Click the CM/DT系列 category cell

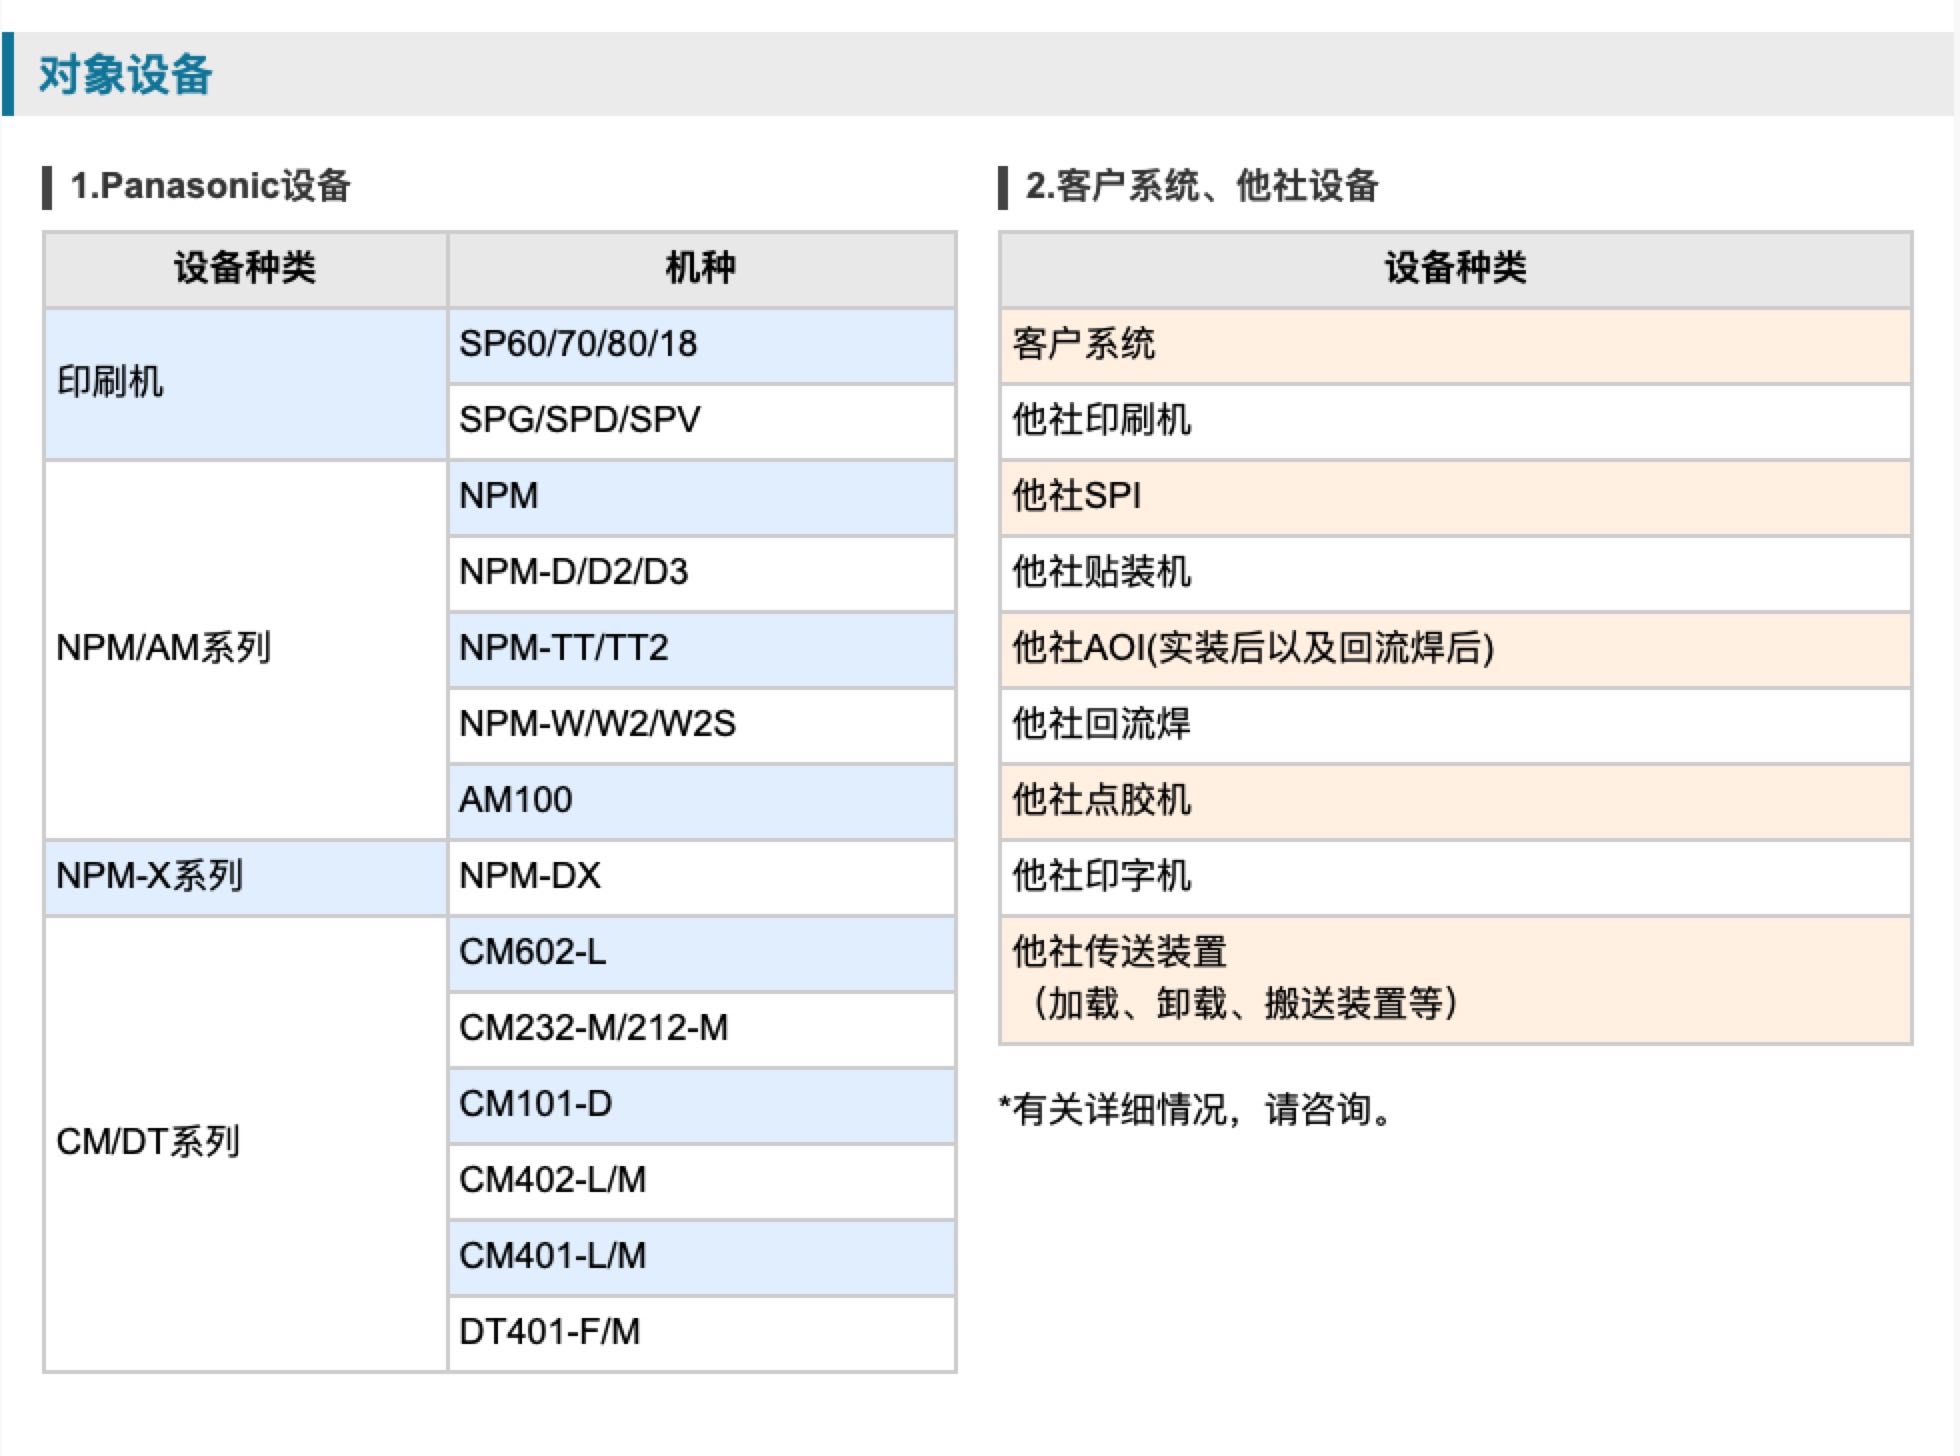[245, 1143]
